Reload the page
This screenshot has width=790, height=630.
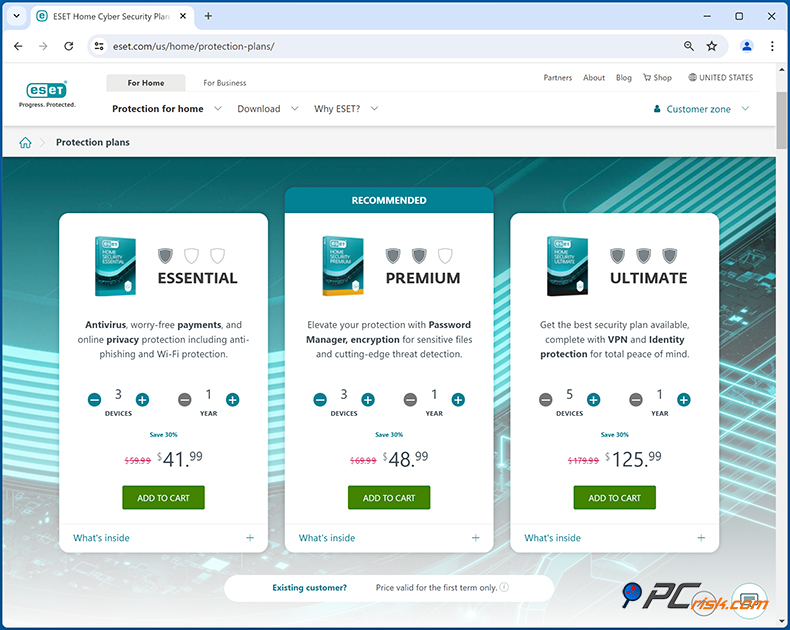click(69, 46)
